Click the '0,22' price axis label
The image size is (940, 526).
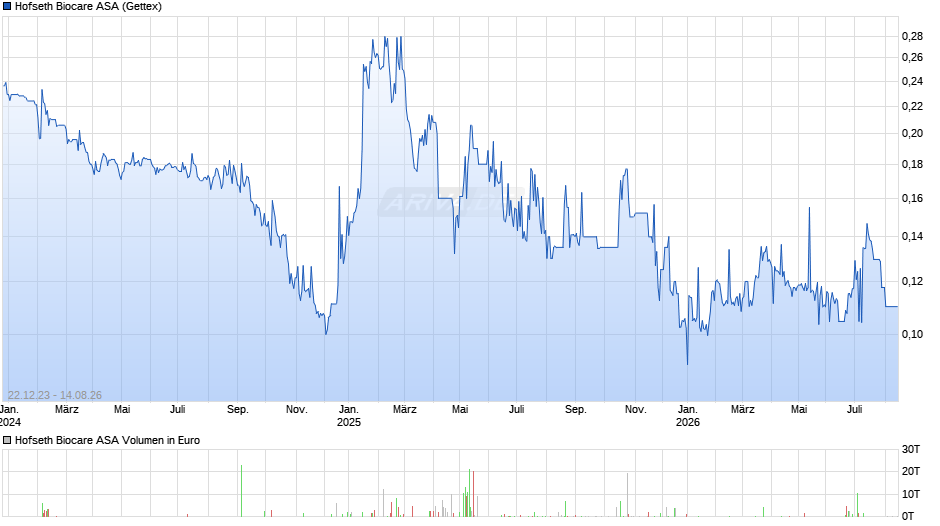[x=912, y=107]
